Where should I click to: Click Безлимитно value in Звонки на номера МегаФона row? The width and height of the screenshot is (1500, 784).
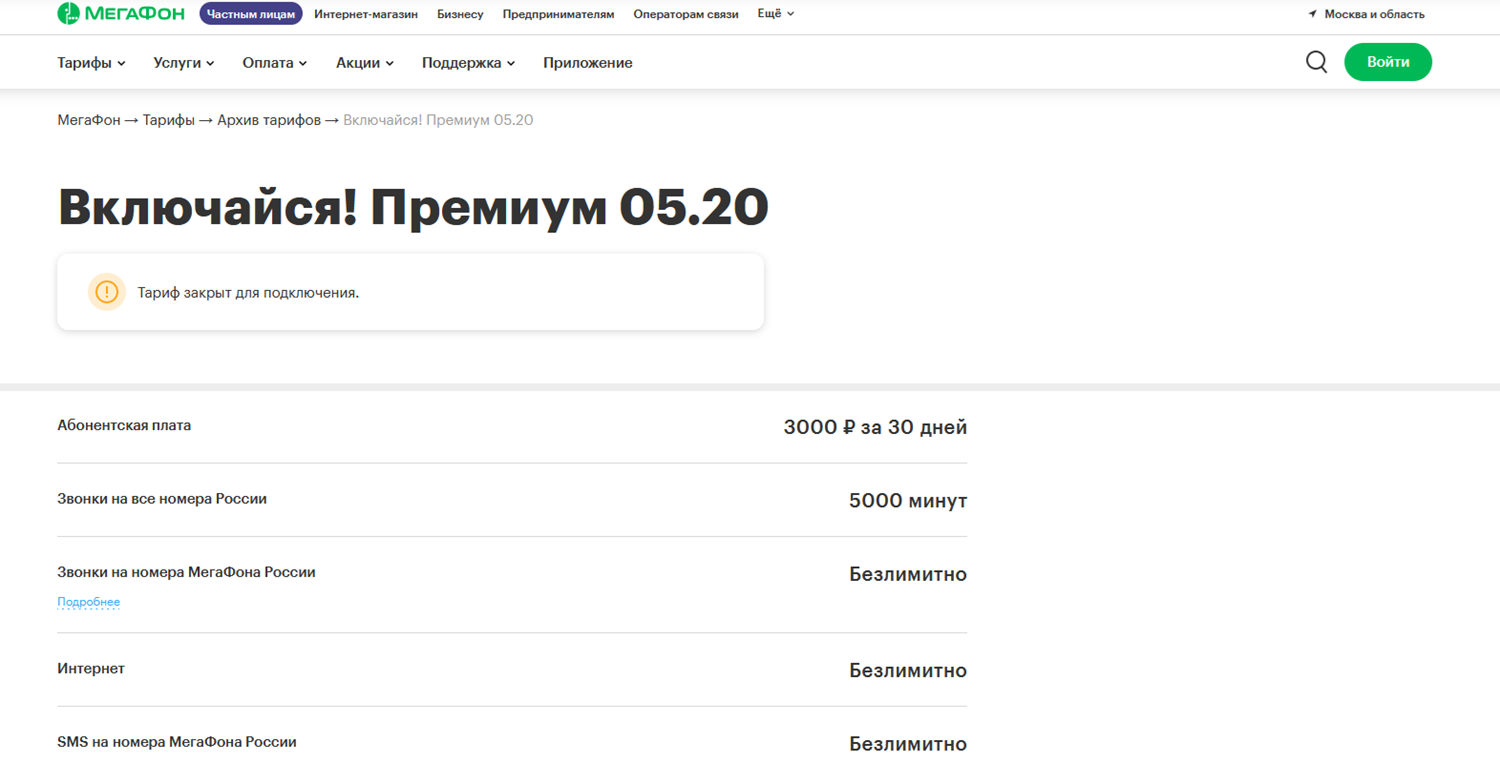tap(908, 574)
